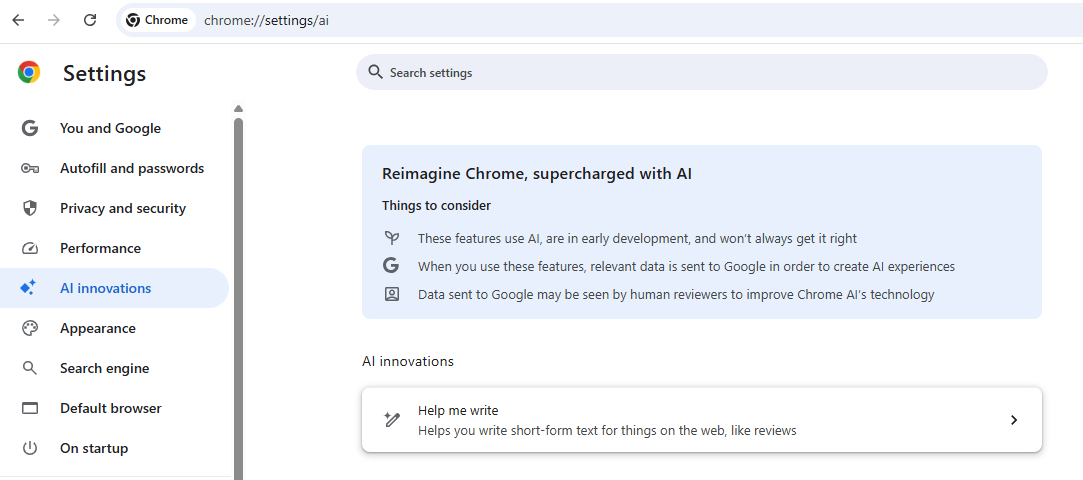Click the palette Appearance icon
The image size is (1083, 480).
tap(30, 328)
